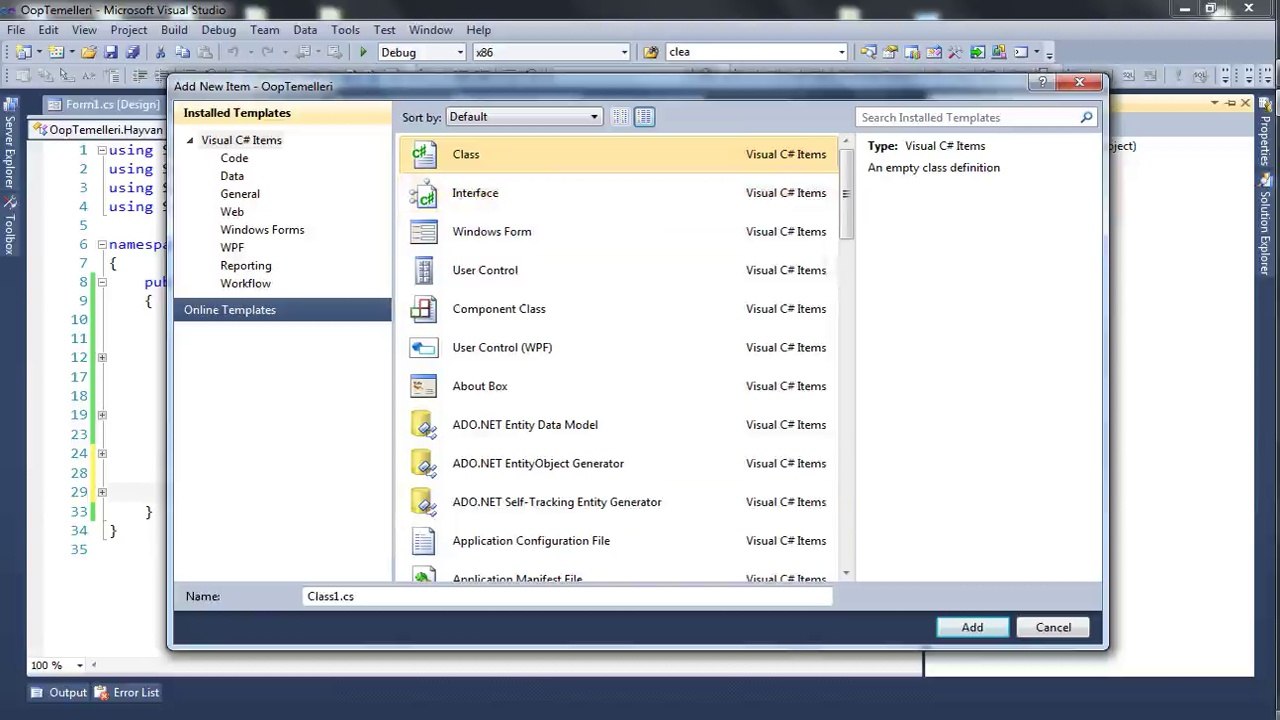Open the Project menu
Image resolution: width=1280 pixels, height=720 pixels.
click(129, 30)
